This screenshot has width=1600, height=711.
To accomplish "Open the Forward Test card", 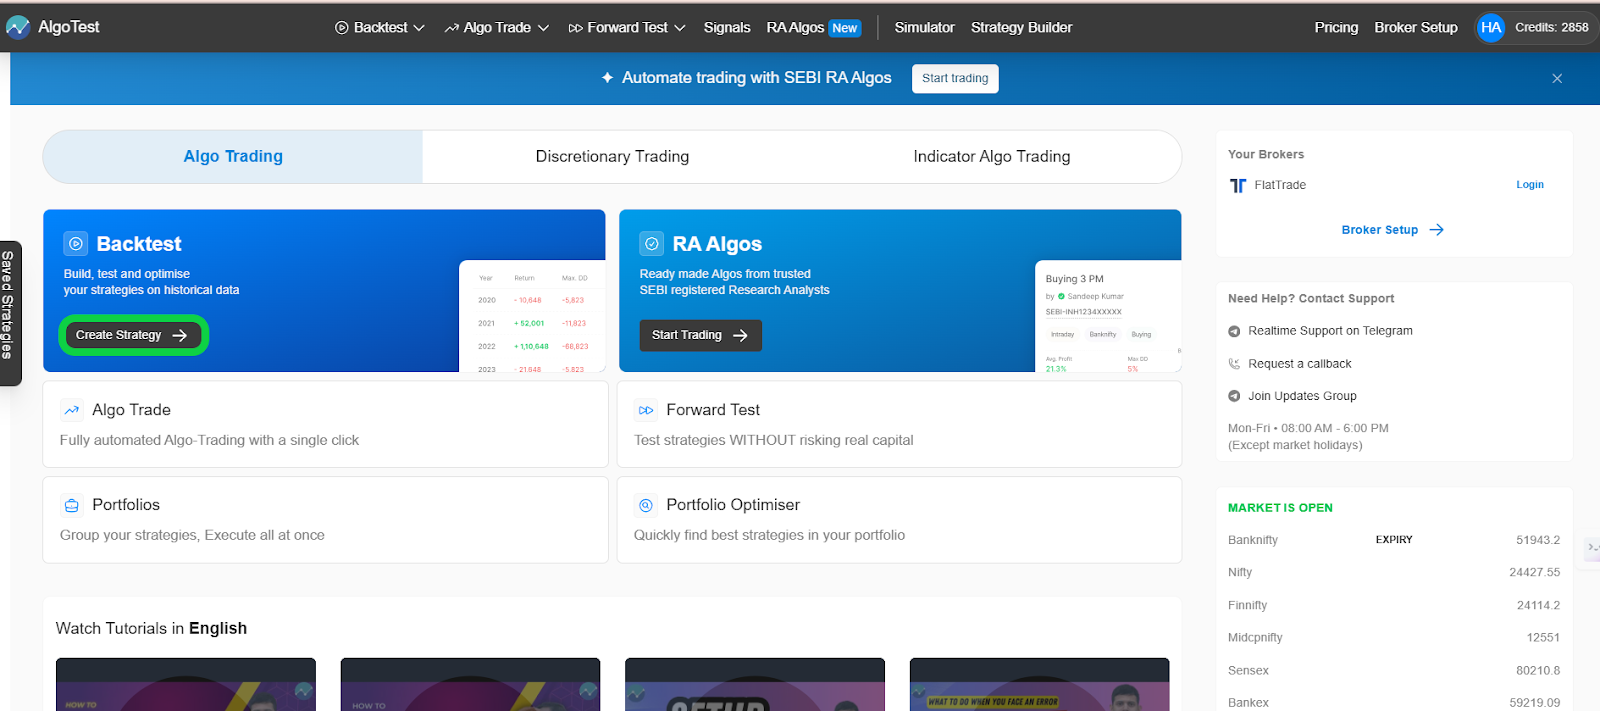I will coord(899,424).
